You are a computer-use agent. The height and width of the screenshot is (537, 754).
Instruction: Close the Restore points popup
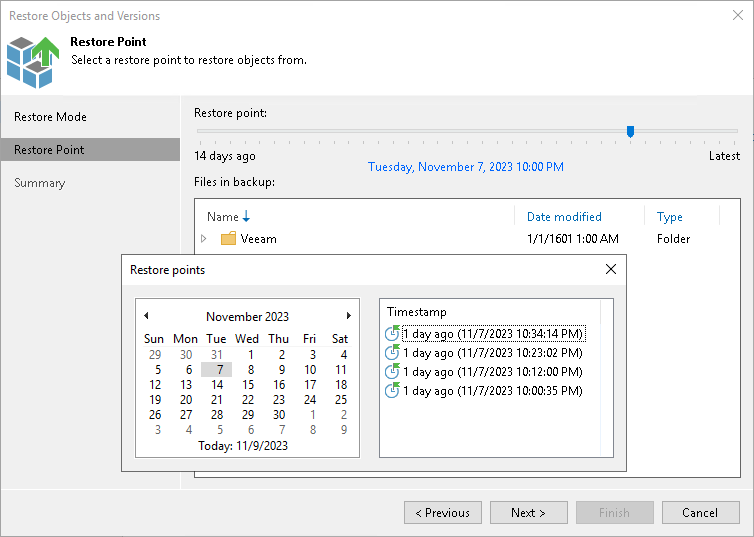[x=611, y=269]
